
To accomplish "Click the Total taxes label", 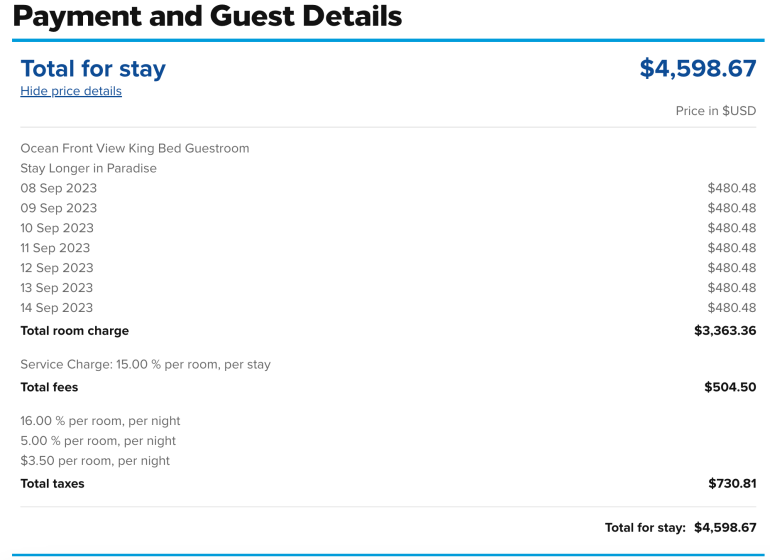I will tap(52, 484).
